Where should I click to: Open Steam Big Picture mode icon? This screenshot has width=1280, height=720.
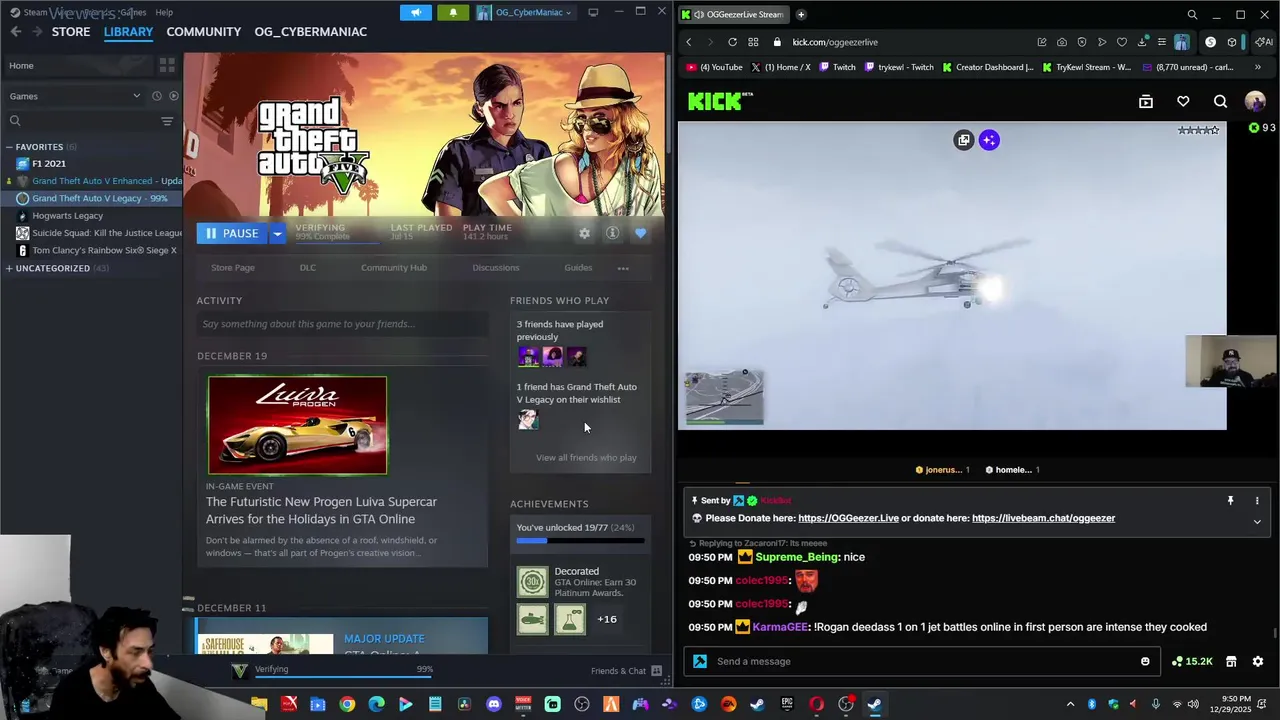593,12
